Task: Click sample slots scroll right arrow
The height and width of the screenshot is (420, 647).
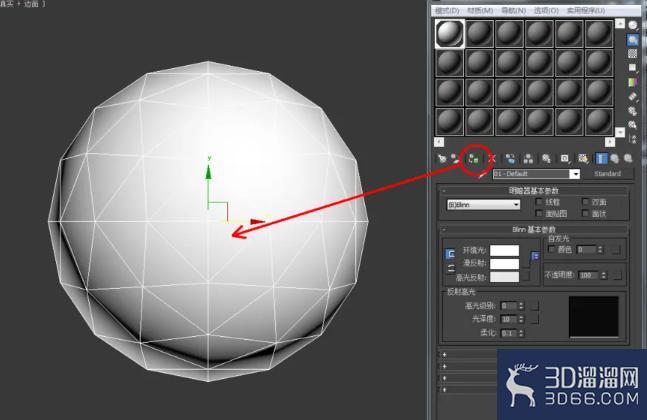Action: point(610,142)
